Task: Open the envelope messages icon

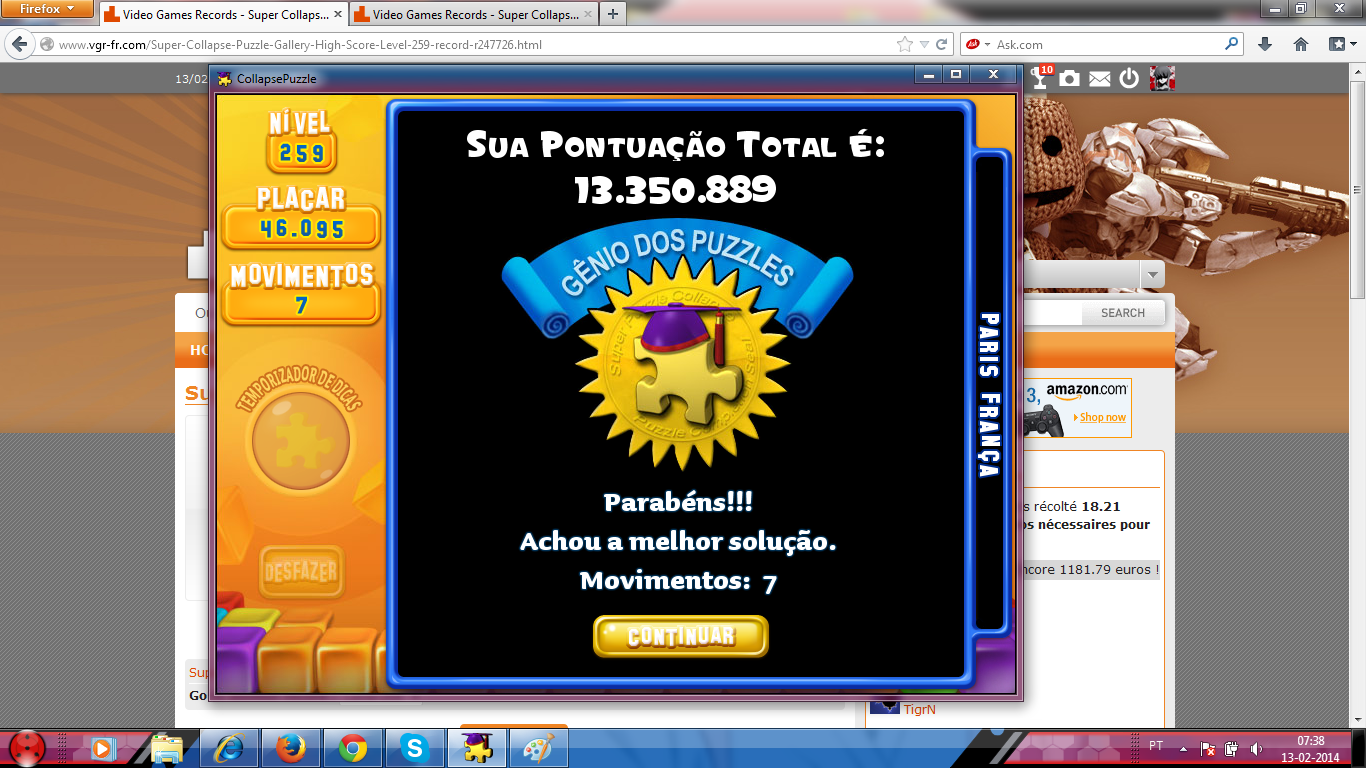Action: tap(1100, 78)
